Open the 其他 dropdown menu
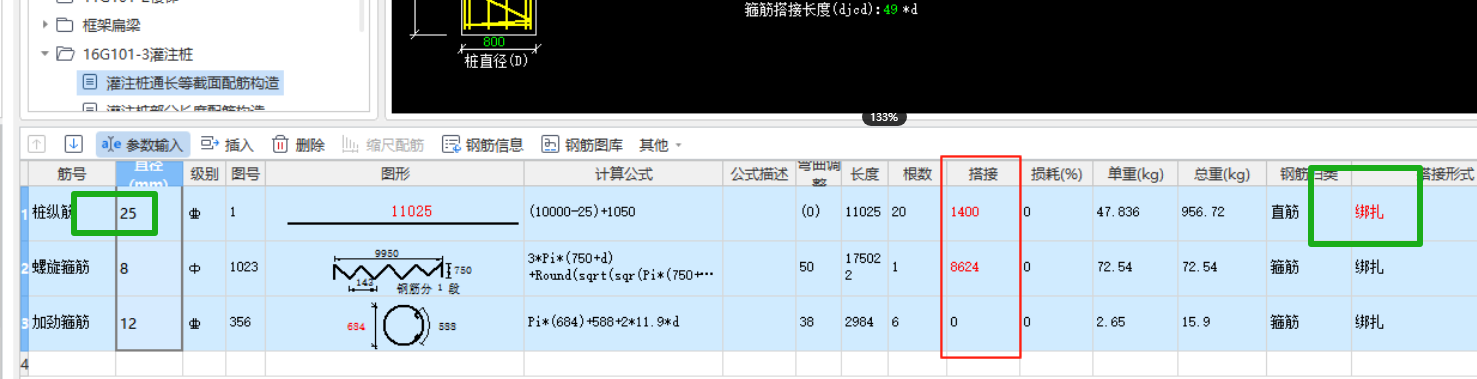1477x379 pixels. point(660,145)
